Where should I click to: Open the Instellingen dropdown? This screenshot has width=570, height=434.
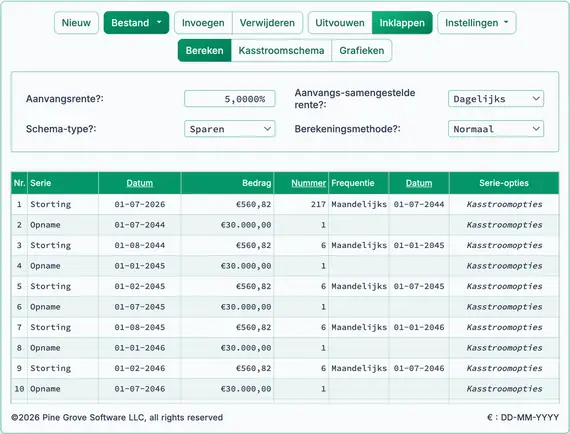[x=477, y=23]
